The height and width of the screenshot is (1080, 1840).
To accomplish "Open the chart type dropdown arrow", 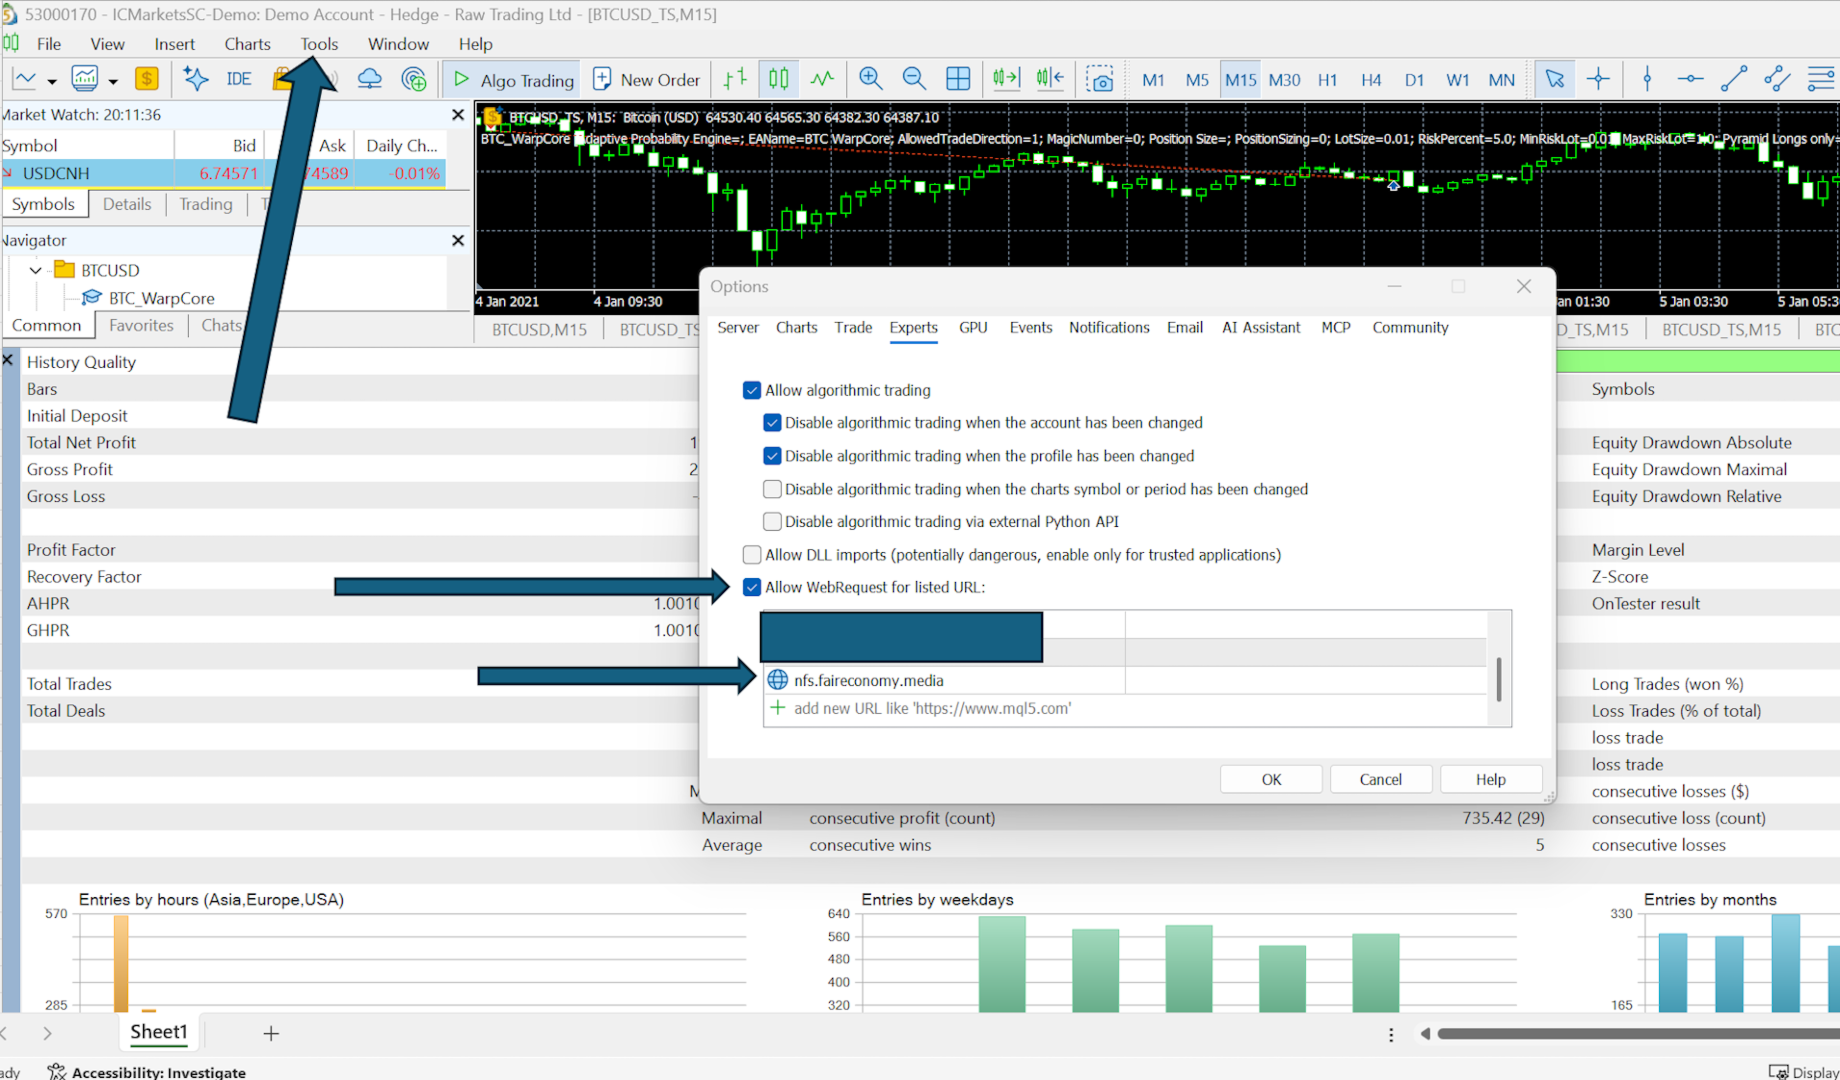I will click(52, 81).
